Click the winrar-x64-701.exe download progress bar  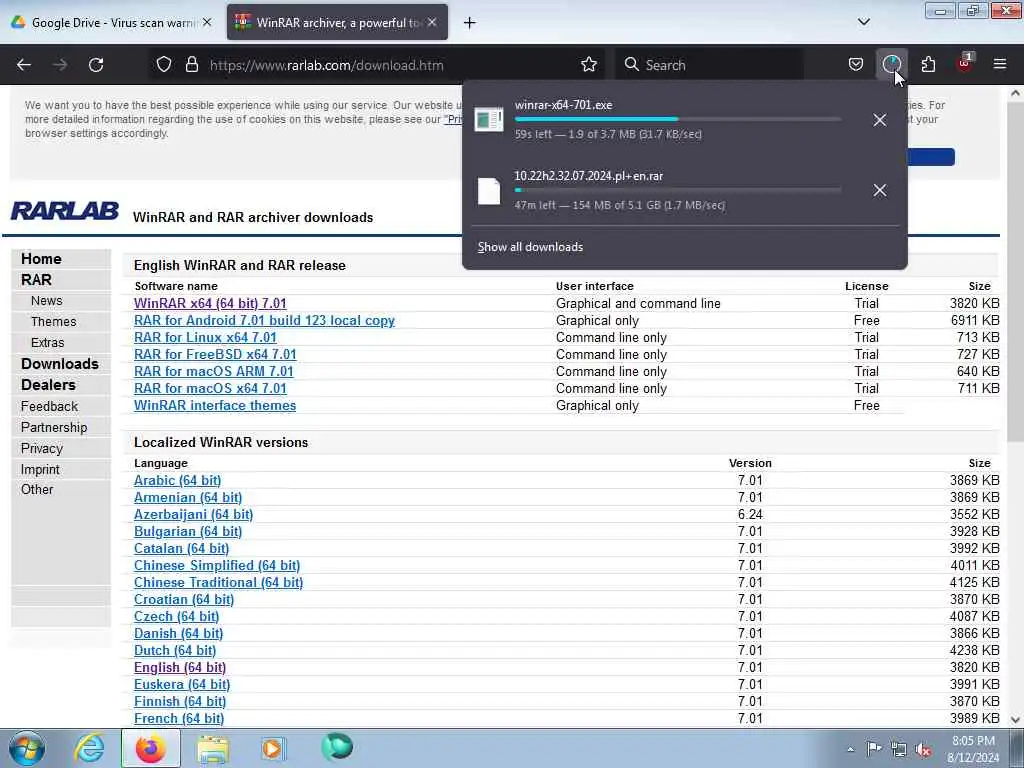tap(678, 119)
